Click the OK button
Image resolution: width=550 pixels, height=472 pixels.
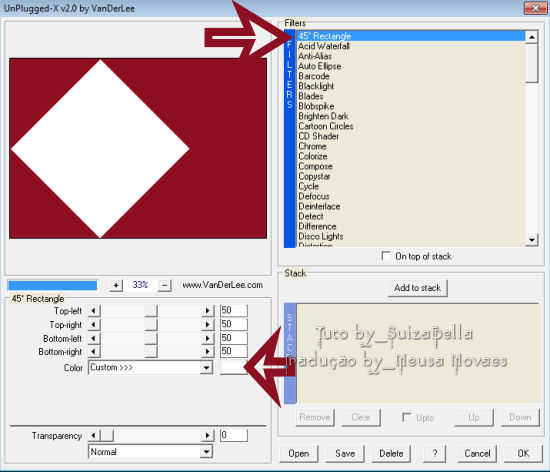(523, 454)
